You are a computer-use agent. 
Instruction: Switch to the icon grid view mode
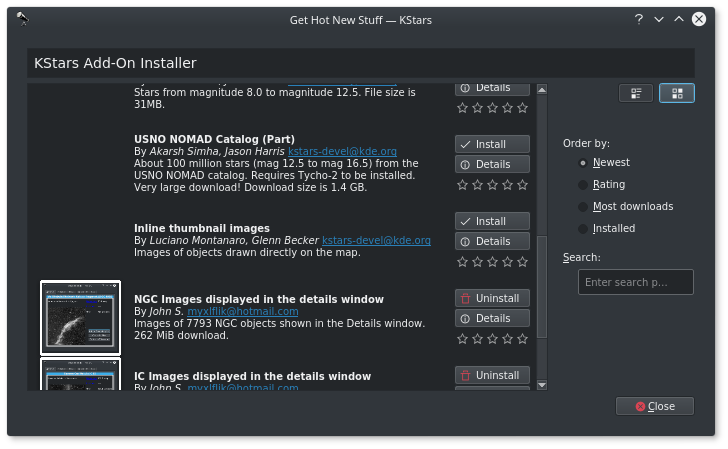677,93
